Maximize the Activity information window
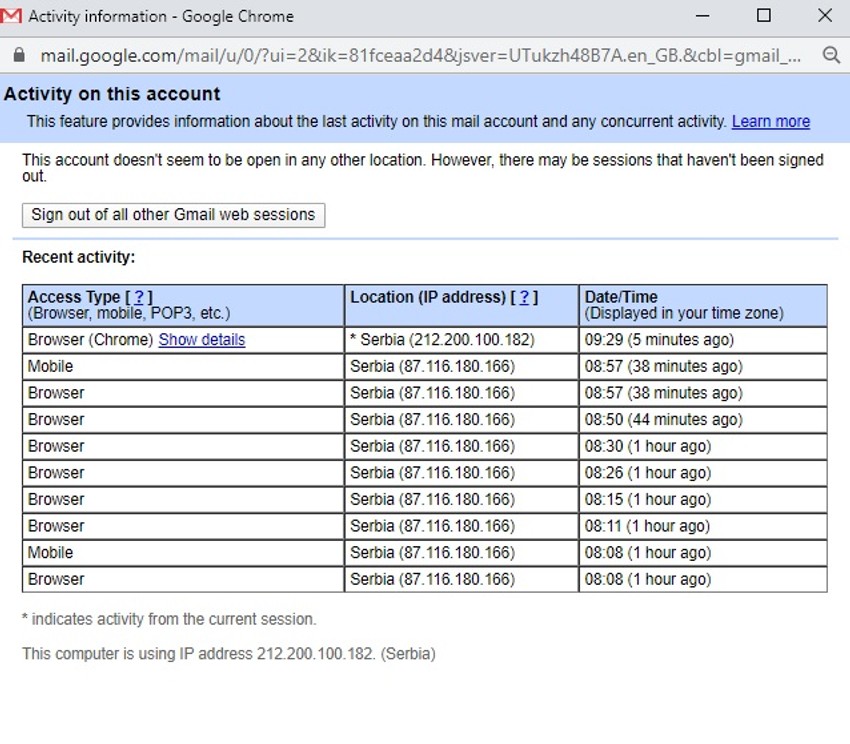 (x=764, y=16)
